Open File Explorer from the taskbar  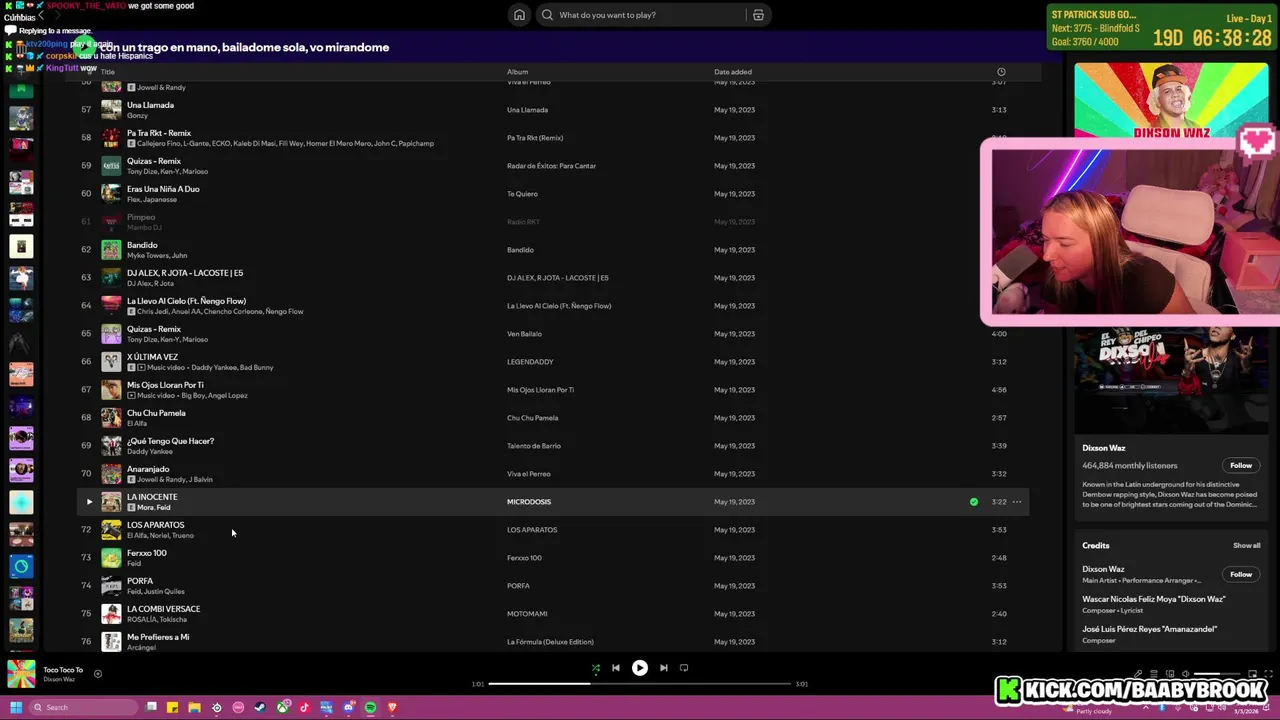(194, 708)
